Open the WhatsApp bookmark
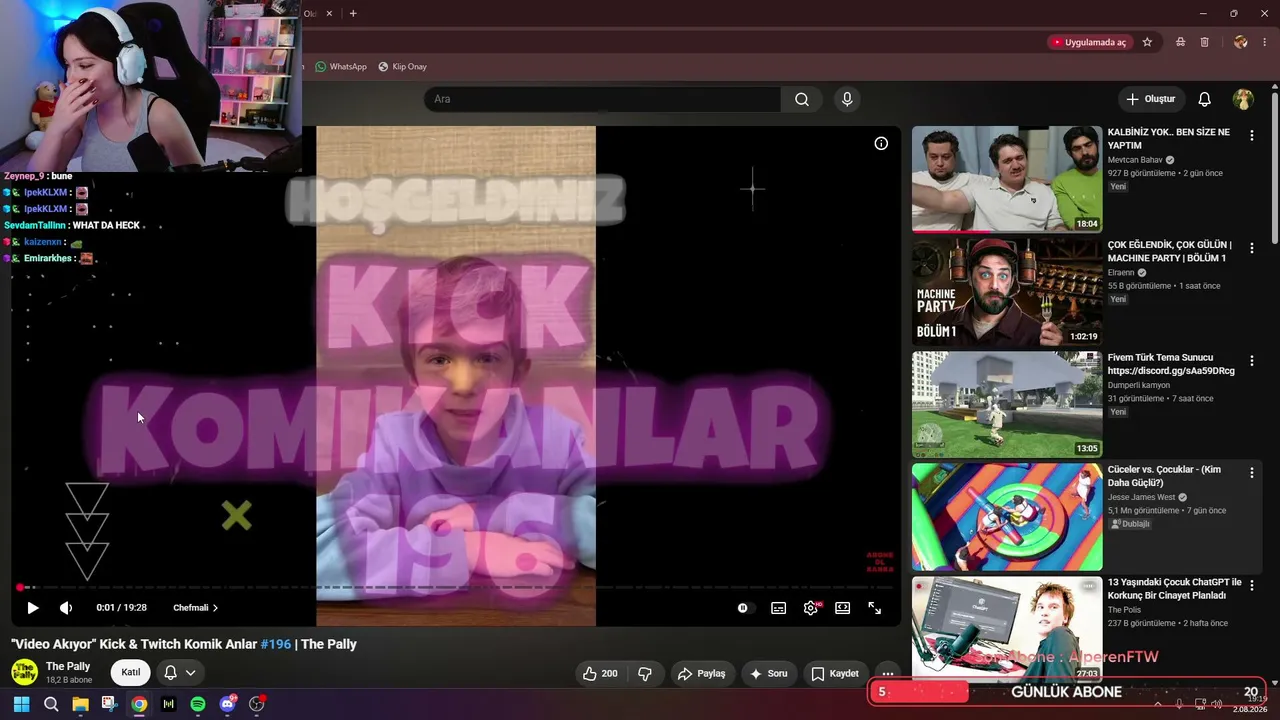The image size is (1280, 720). click(341, 67)
